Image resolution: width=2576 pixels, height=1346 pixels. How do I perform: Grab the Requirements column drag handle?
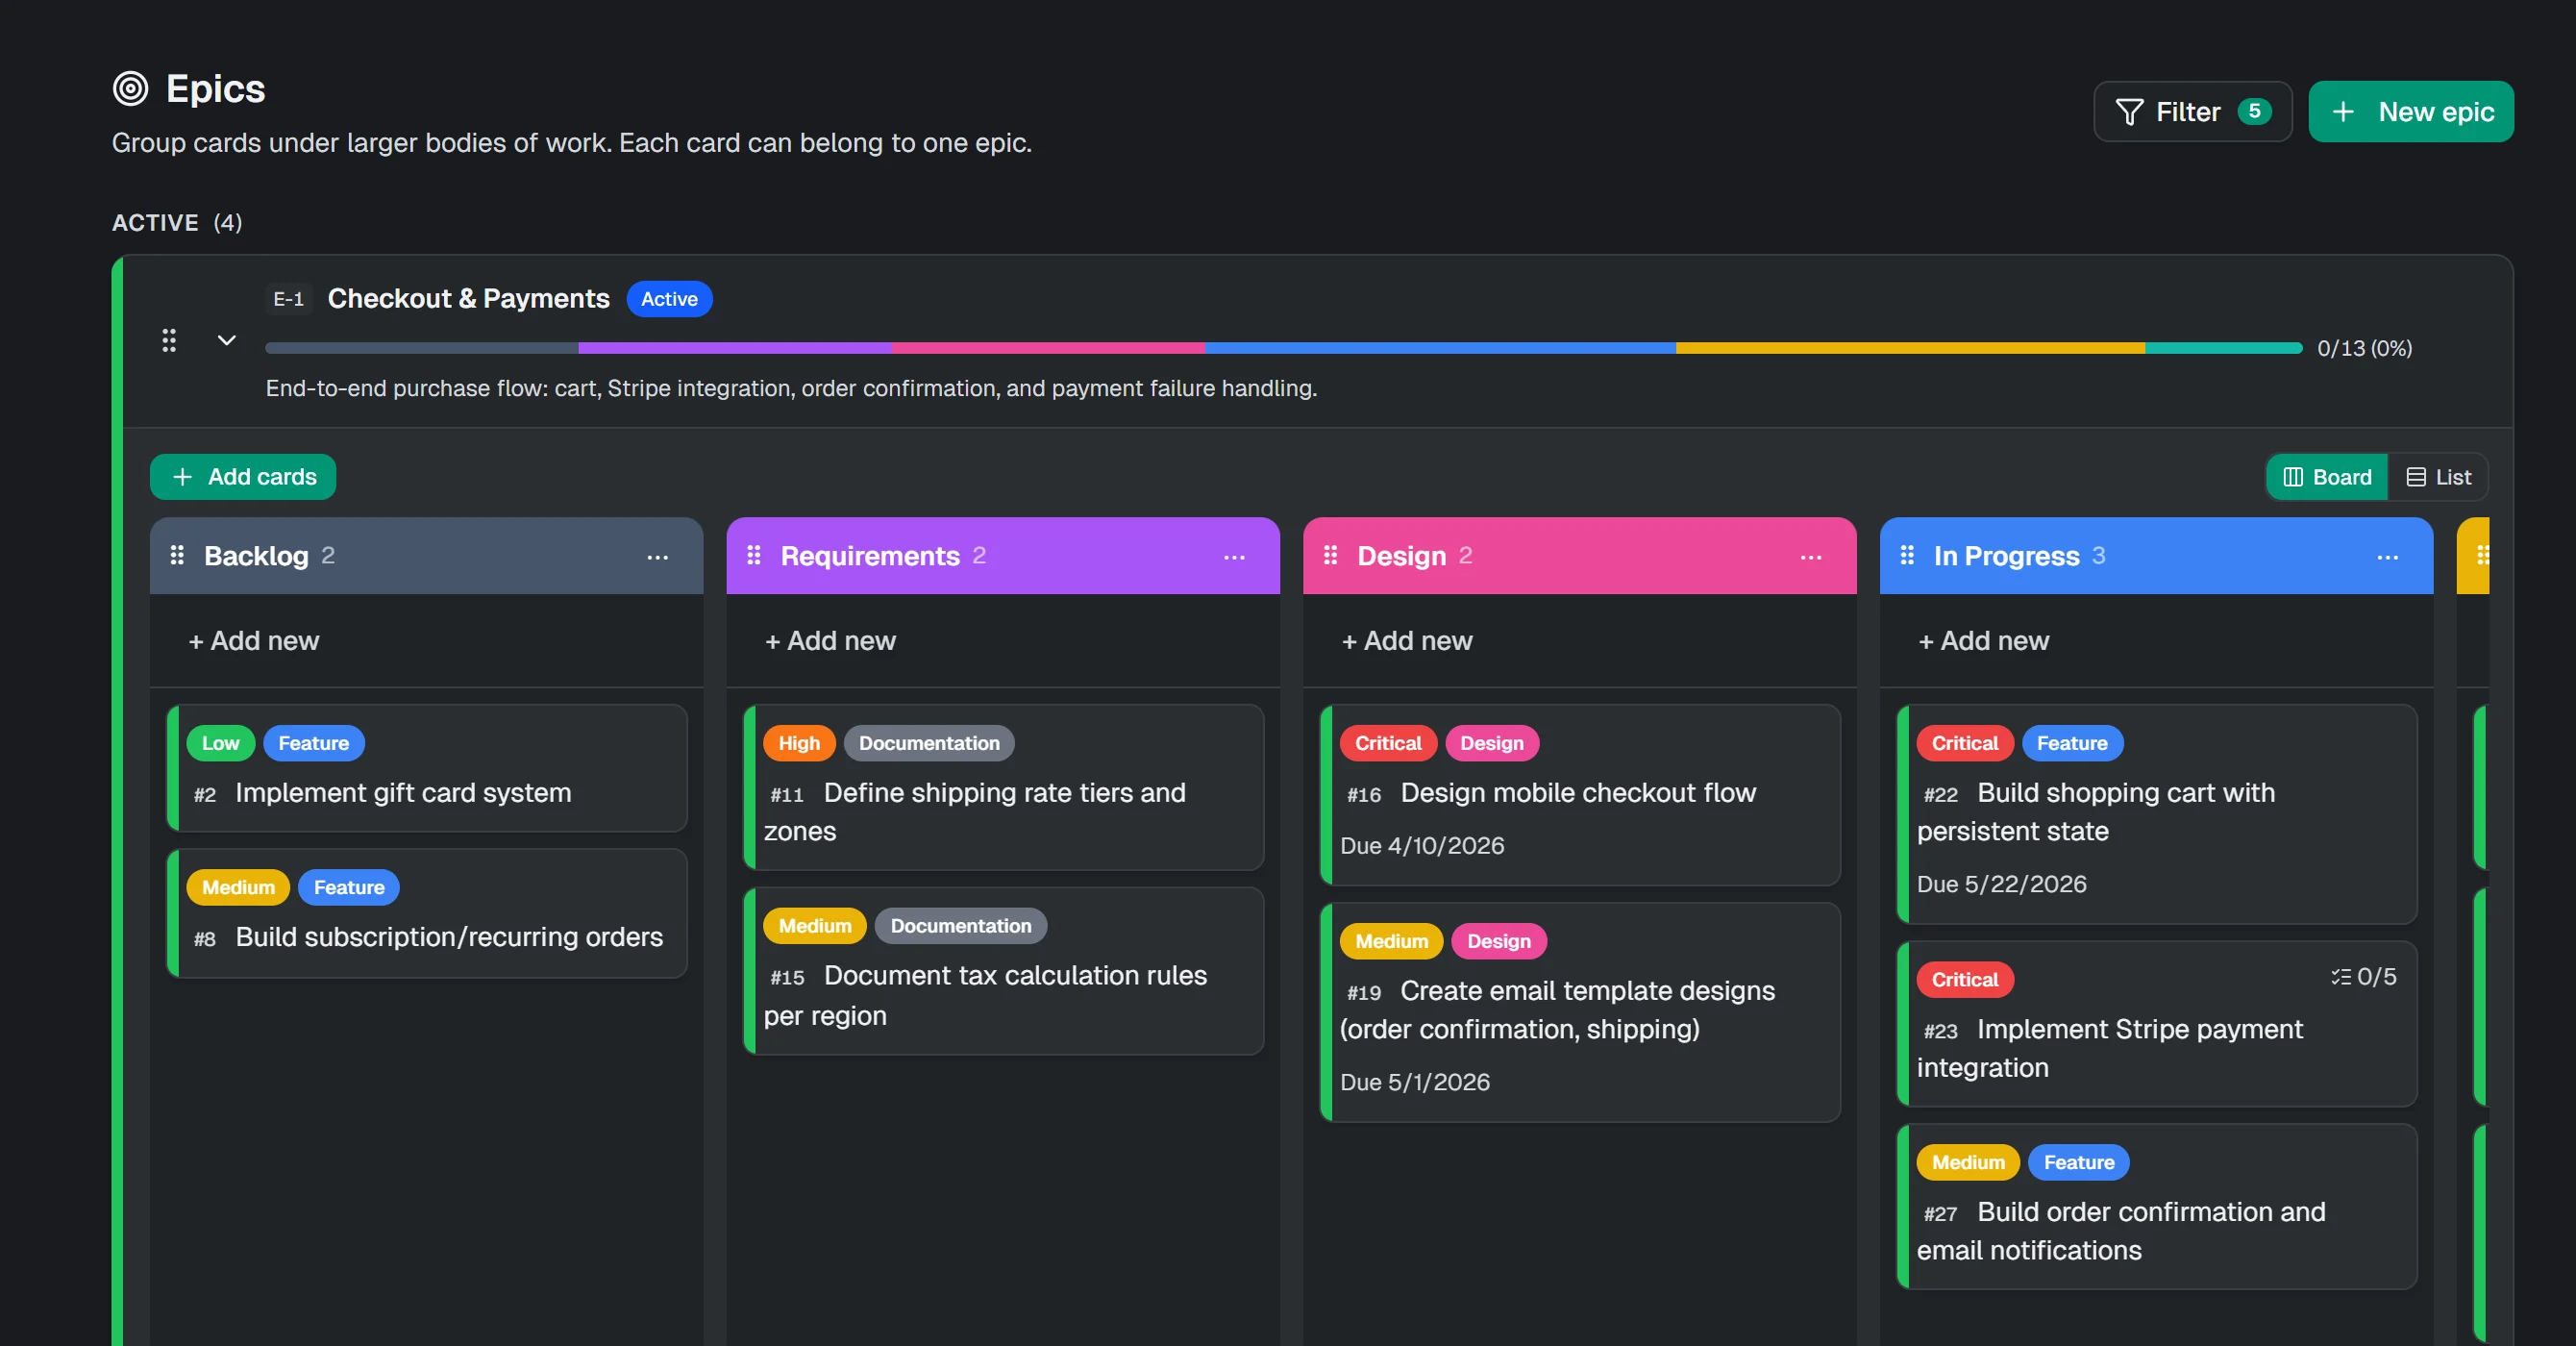[x=754, y=555]
